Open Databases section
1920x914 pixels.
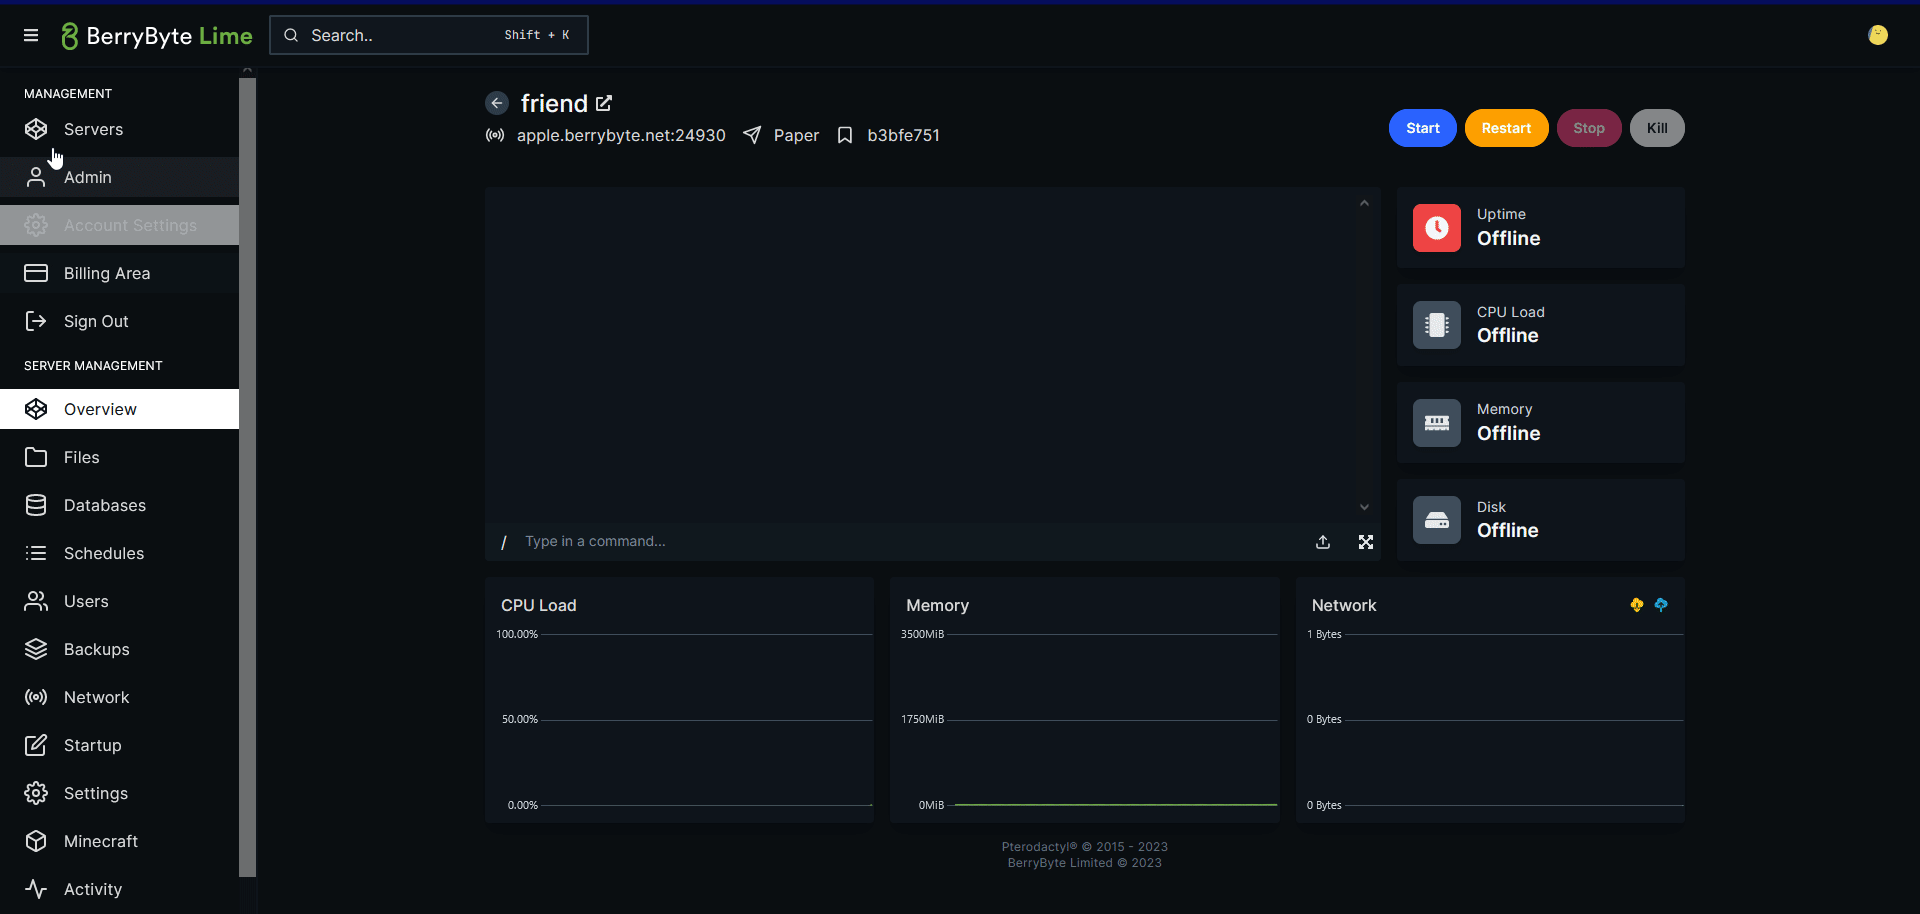pos(120,505)
